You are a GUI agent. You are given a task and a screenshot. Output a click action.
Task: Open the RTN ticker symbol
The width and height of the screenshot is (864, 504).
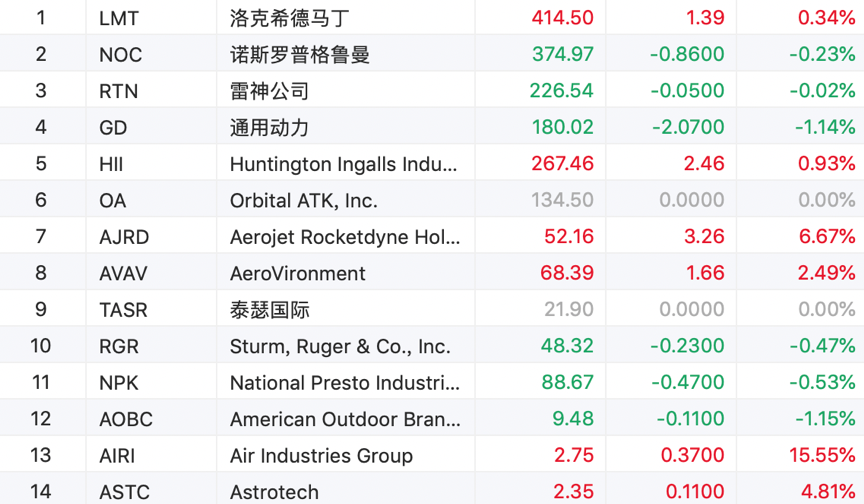click(x=119, y=91)
